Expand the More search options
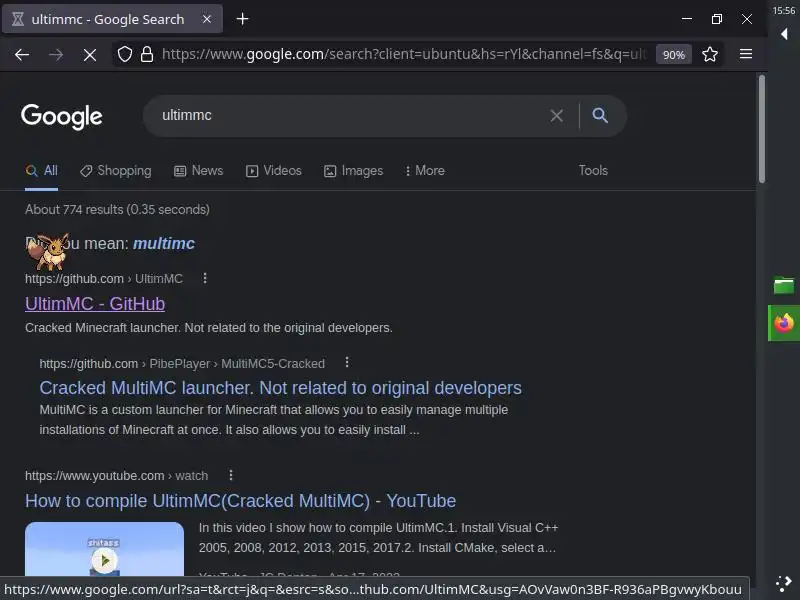800x600 pixels. pyautogui.click(x=425, y=170)
